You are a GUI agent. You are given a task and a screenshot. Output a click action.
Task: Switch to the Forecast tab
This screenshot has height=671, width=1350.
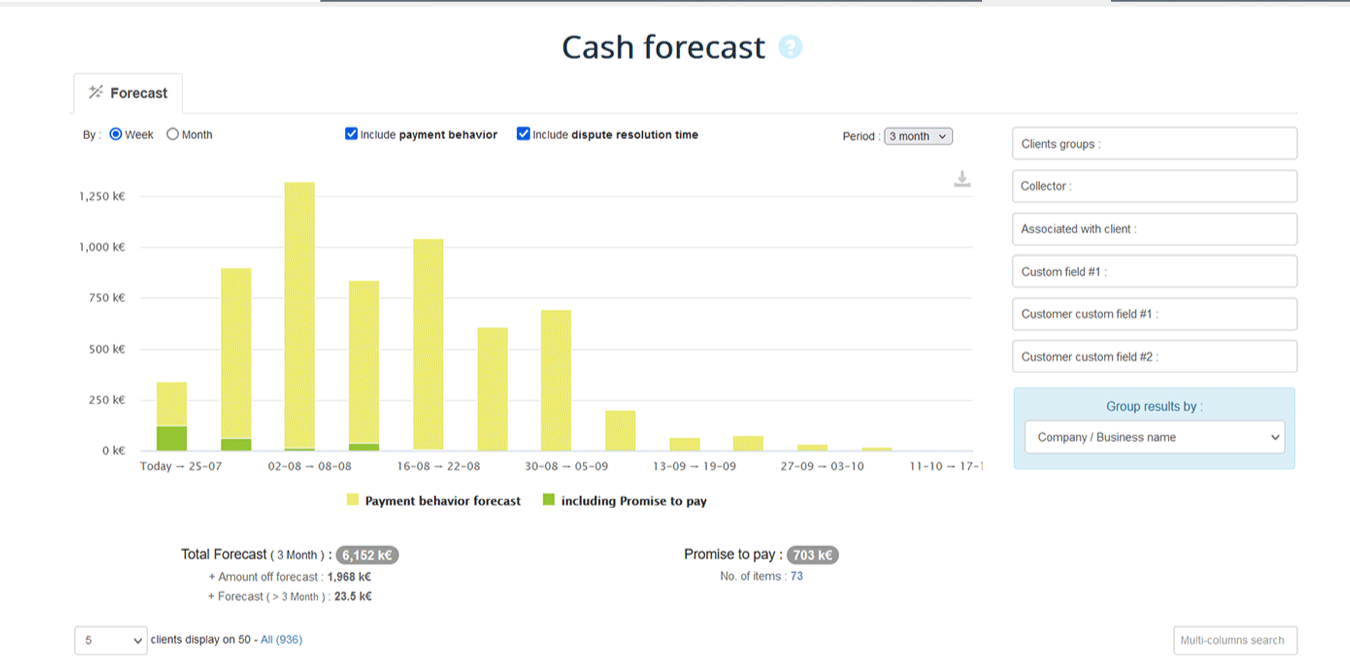tap(128, 93)
